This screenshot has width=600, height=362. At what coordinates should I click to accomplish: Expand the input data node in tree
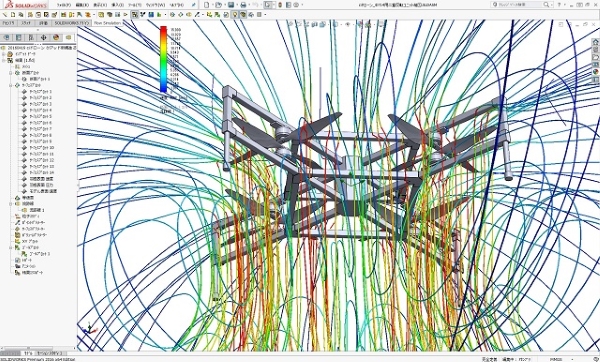[x=4, y=54]
